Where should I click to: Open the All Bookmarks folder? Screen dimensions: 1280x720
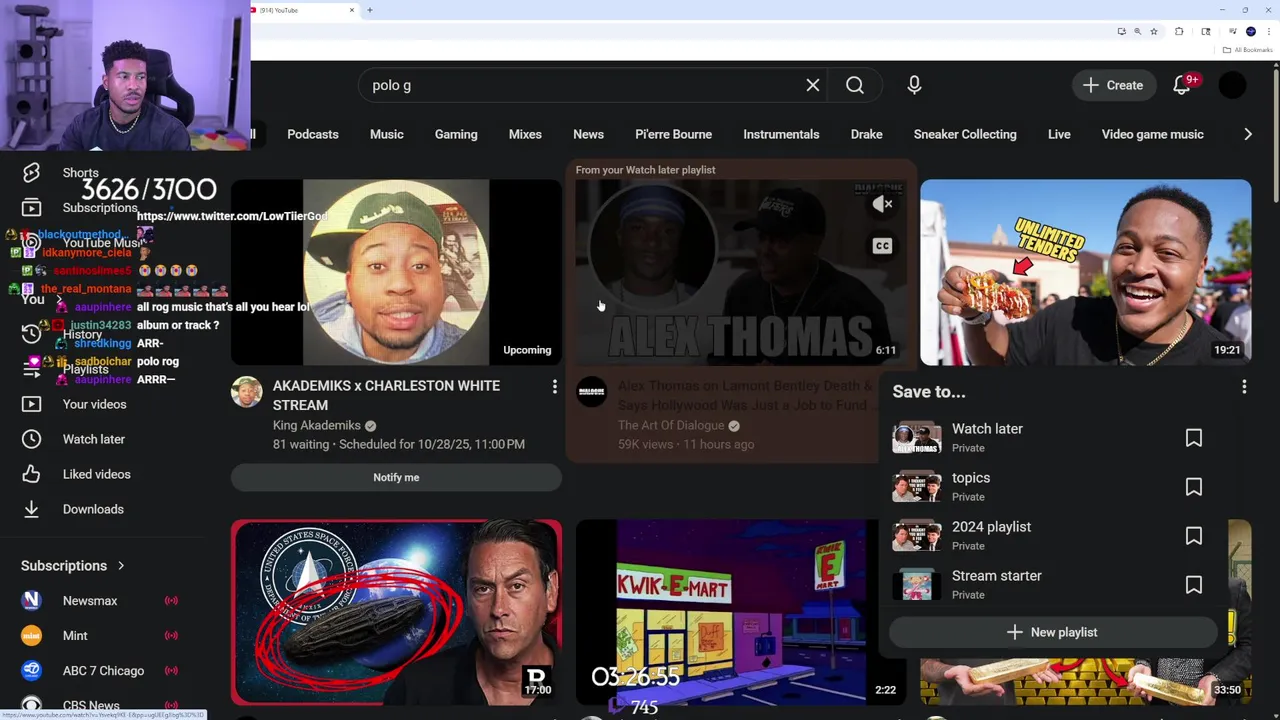1248,50
